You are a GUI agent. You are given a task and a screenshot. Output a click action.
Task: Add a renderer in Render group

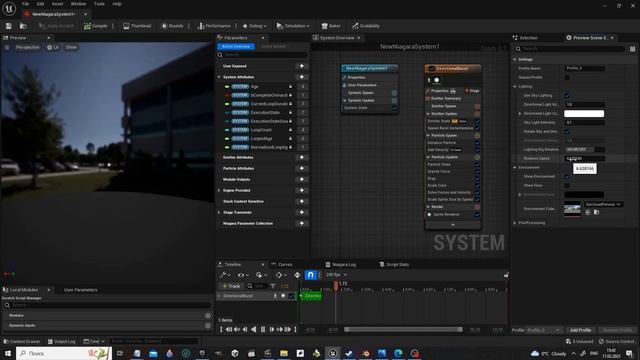tap(477, 207)
